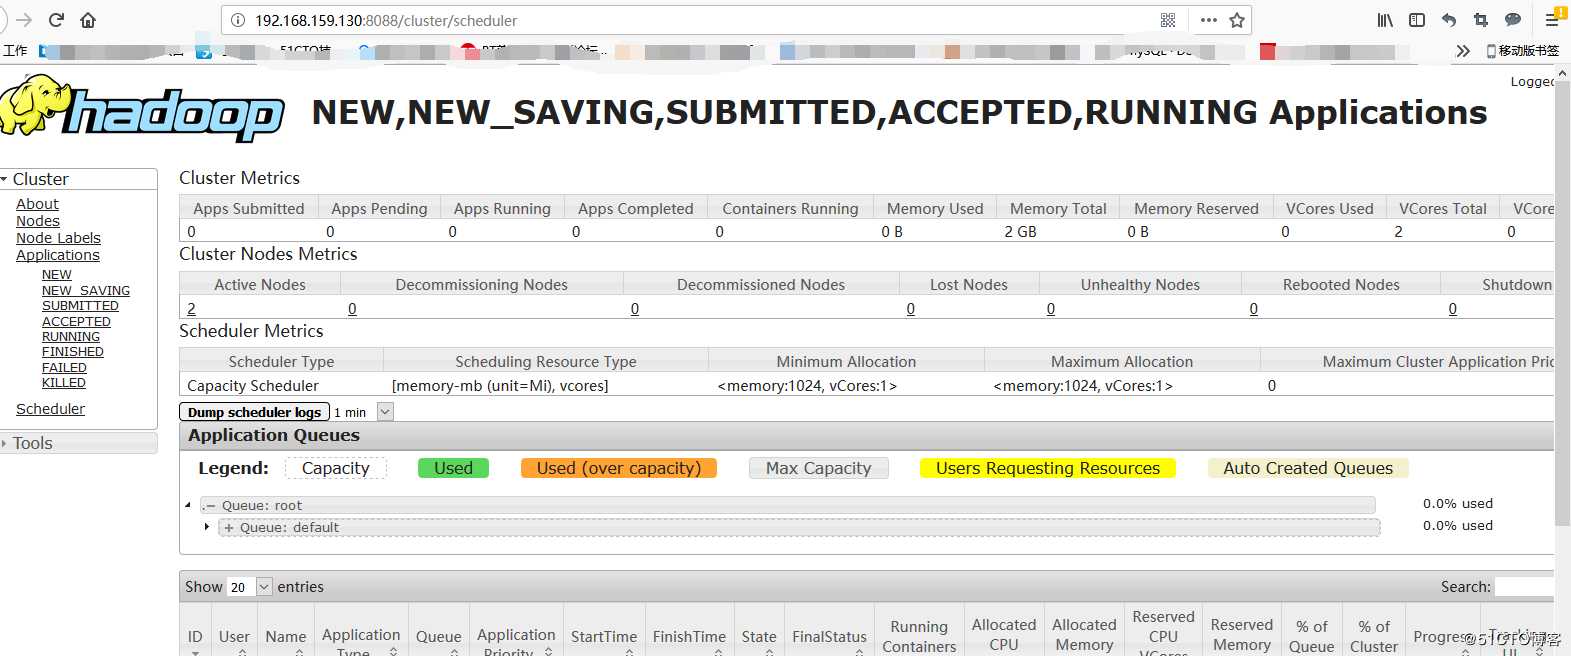Open Unhealthy Nodes count link
The image size is (1571, 656).
(1051, 309)
